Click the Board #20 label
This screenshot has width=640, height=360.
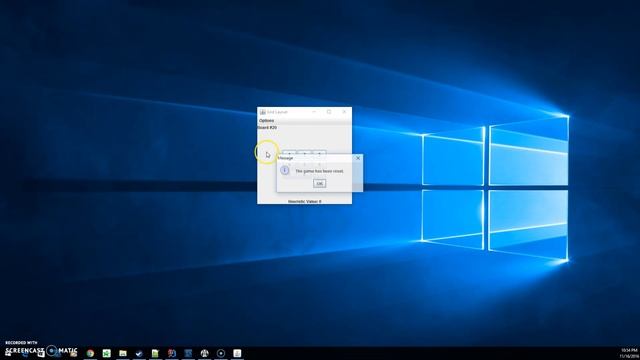[267, 127]
